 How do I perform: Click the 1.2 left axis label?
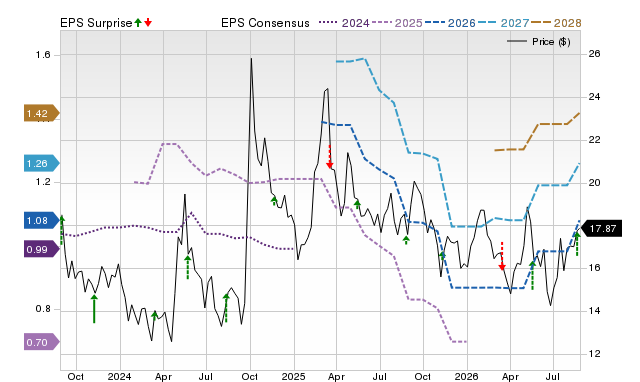pos(43,182)
